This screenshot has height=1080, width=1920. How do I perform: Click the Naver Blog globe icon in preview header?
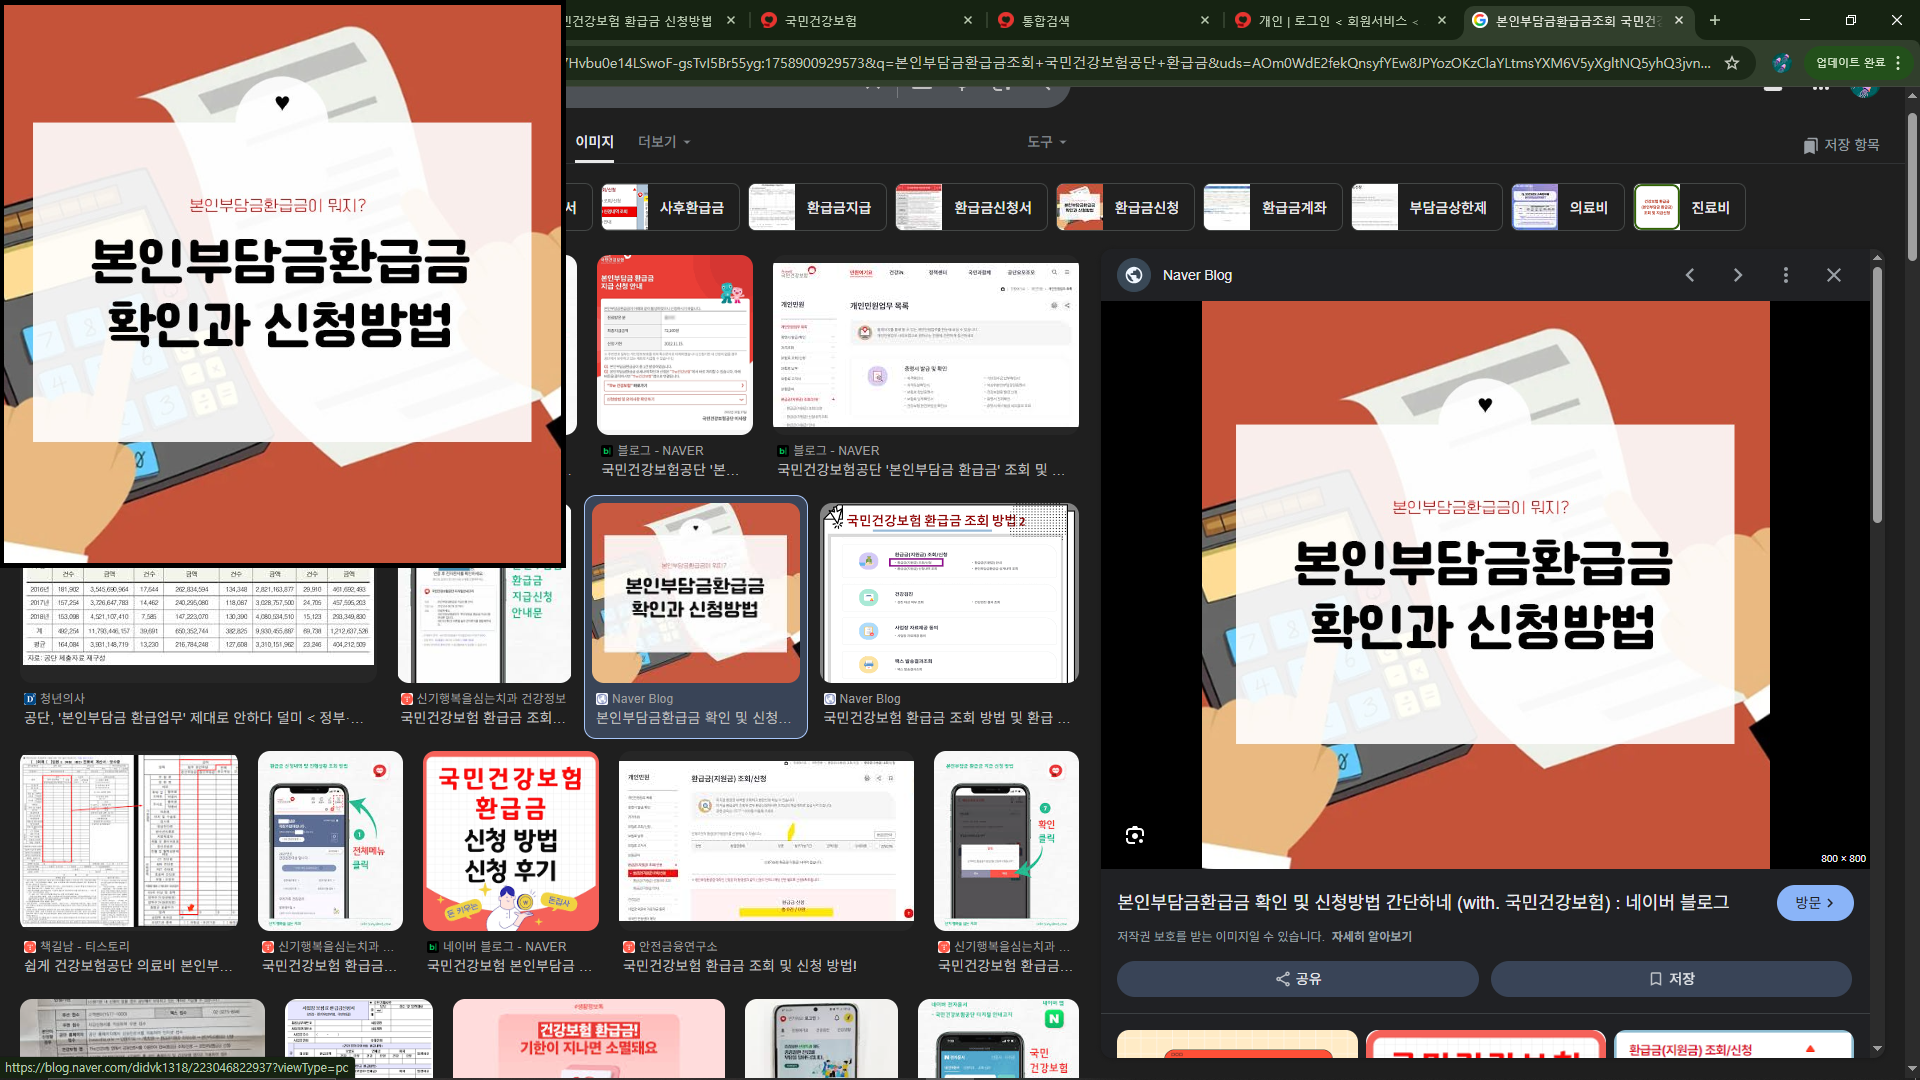coord(1134,275)
